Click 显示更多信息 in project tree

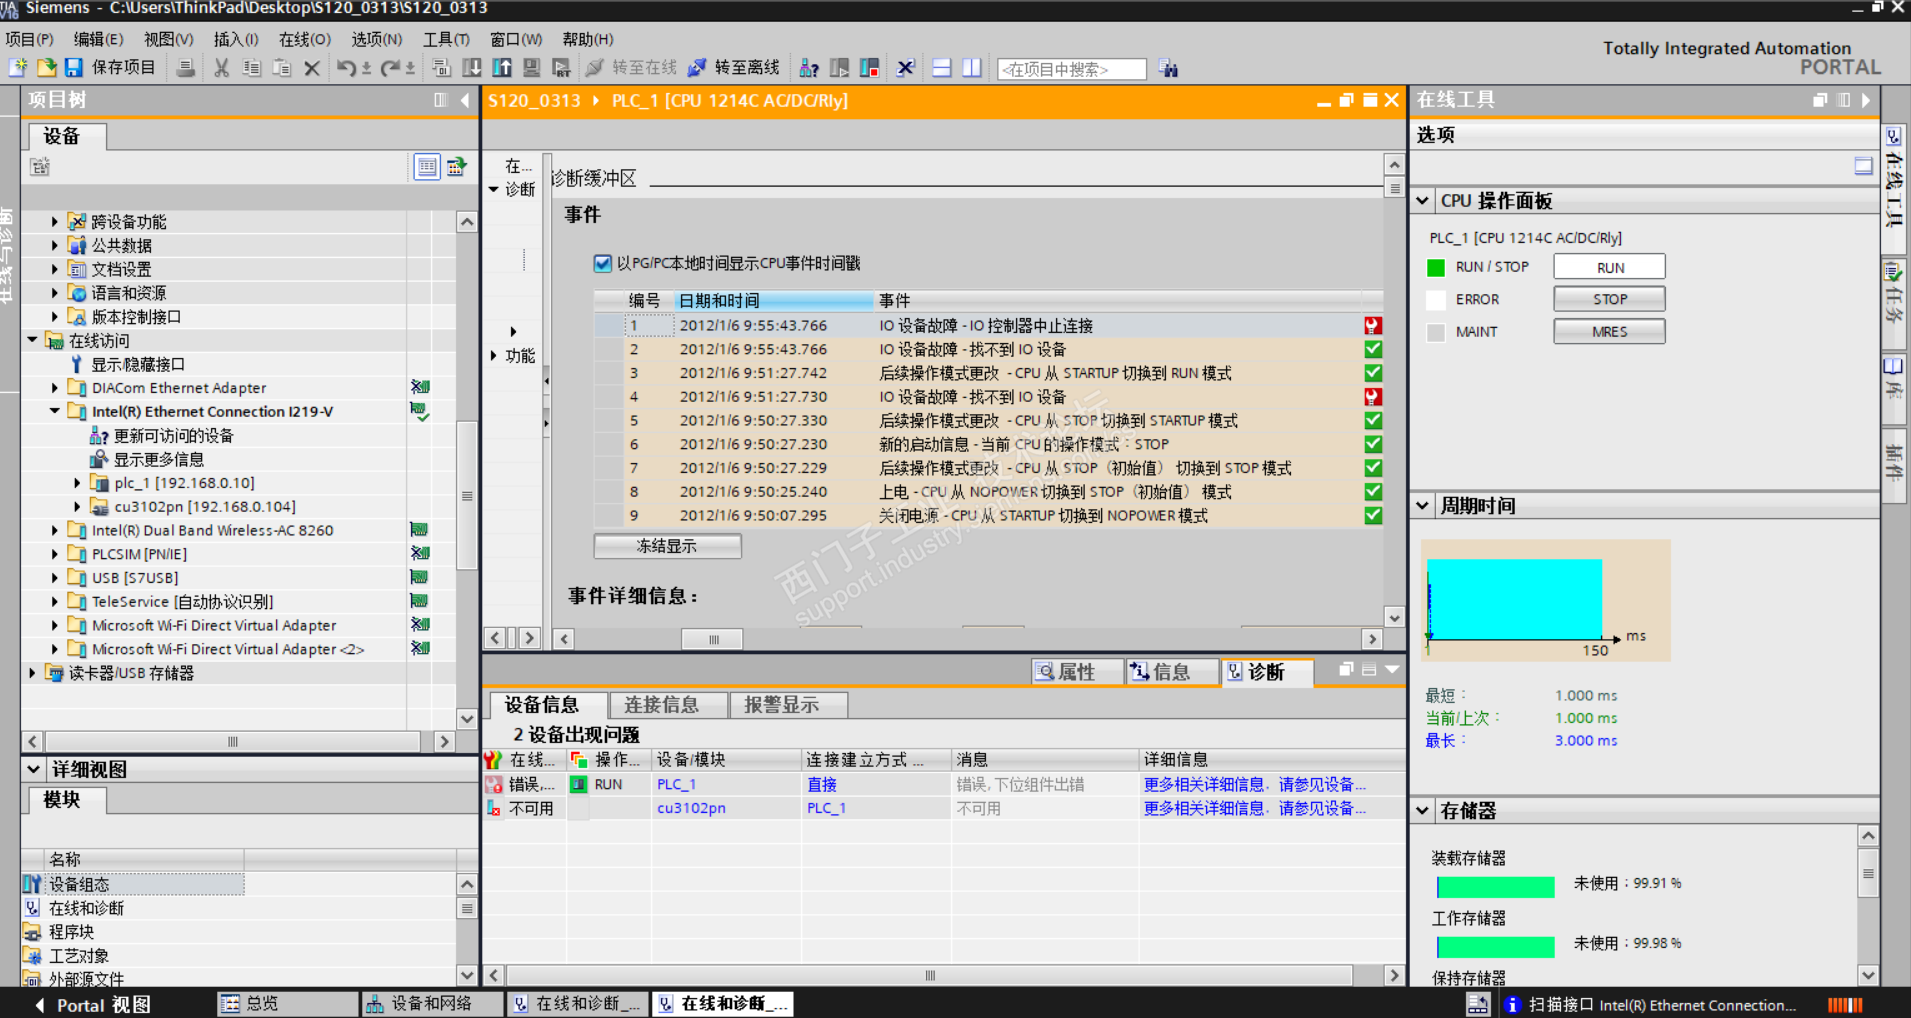[x=159, y=460]
